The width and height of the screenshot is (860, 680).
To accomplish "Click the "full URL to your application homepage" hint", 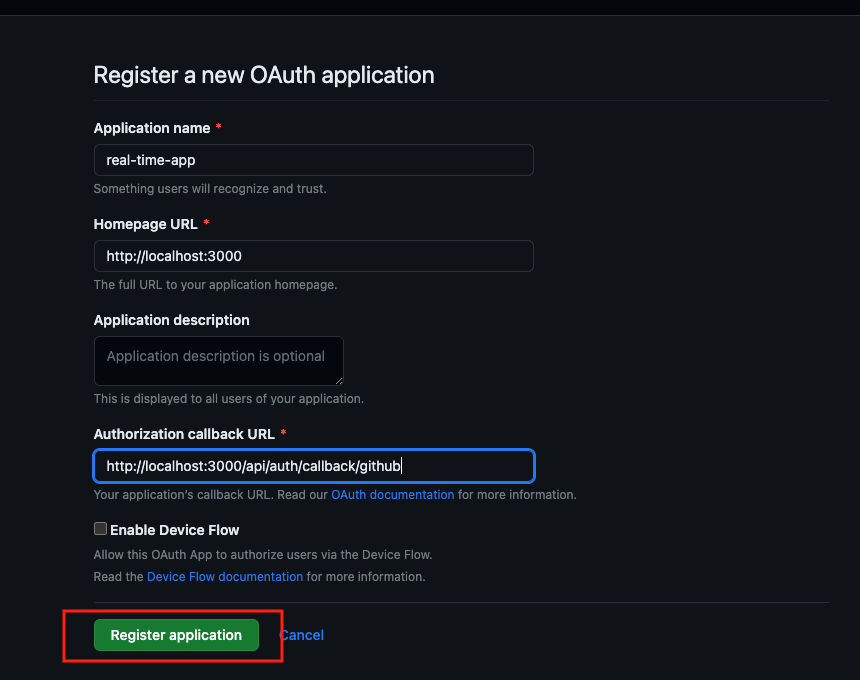I will (x=215, y=284).
